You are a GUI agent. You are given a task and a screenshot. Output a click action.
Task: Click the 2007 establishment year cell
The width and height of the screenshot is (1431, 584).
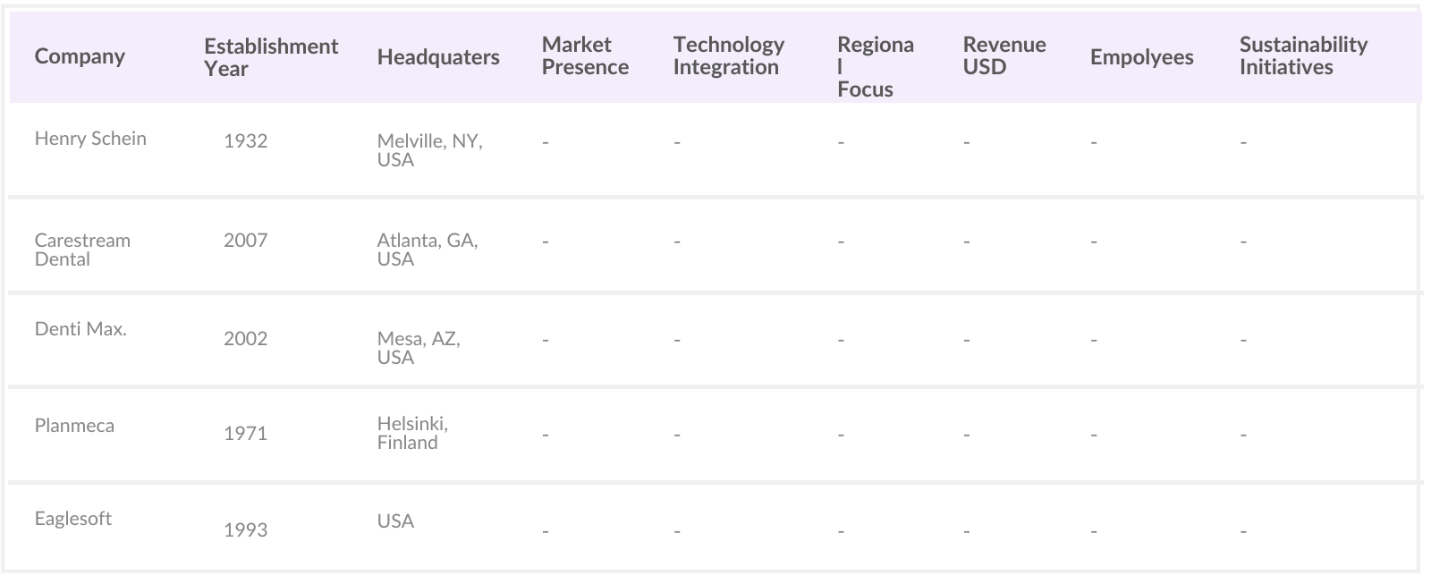pos(245,241)
